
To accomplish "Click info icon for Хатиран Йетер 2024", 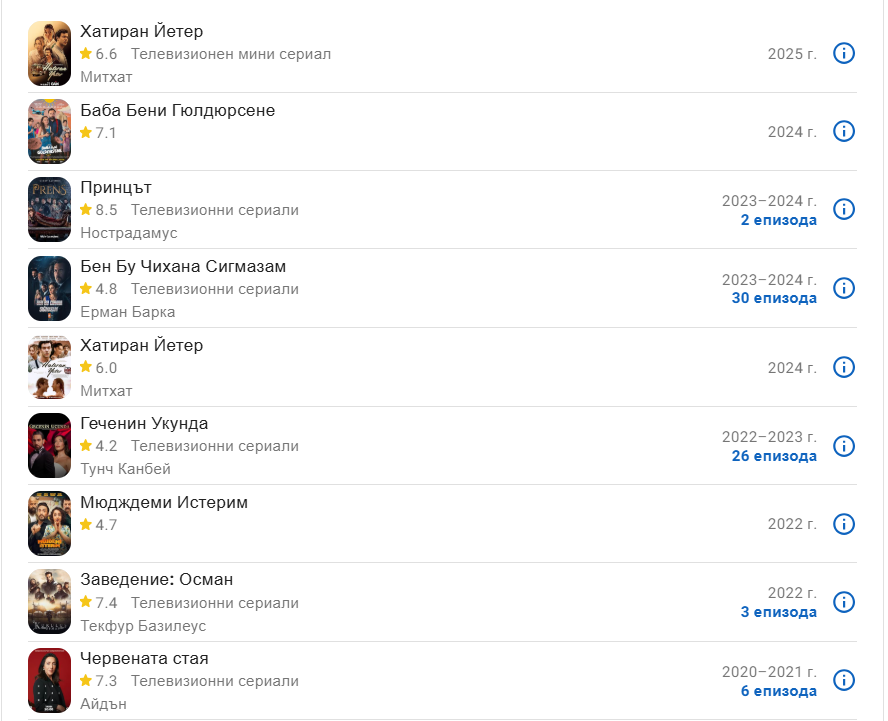I will pyautogui.click(x=844, y=367).
